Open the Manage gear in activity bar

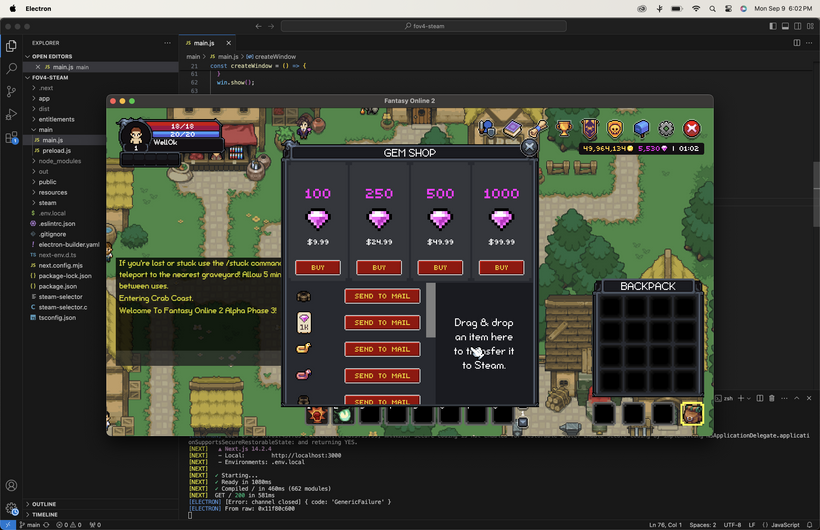11,508
